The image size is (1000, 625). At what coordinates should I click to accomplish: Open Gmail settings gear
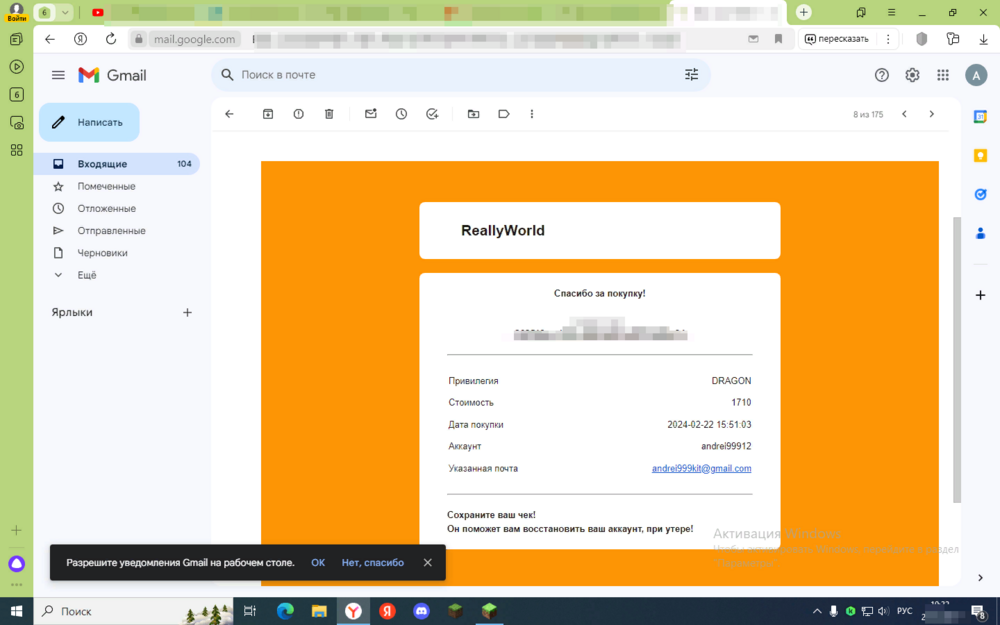pos(912,75)
